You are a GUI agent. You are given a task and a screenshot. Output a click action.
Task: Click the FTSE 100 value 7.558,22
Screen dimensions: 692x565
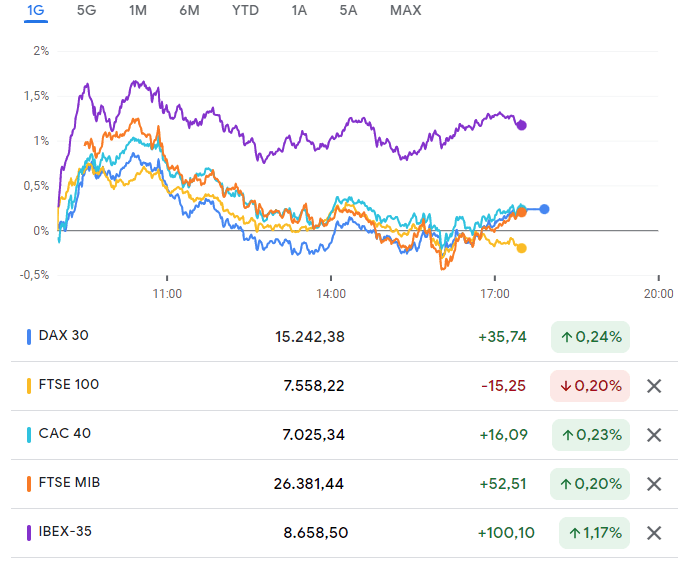tap(314, 386)
